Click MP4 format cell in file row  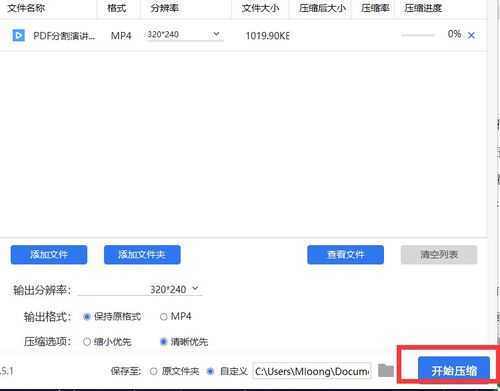tap(121, 36)
